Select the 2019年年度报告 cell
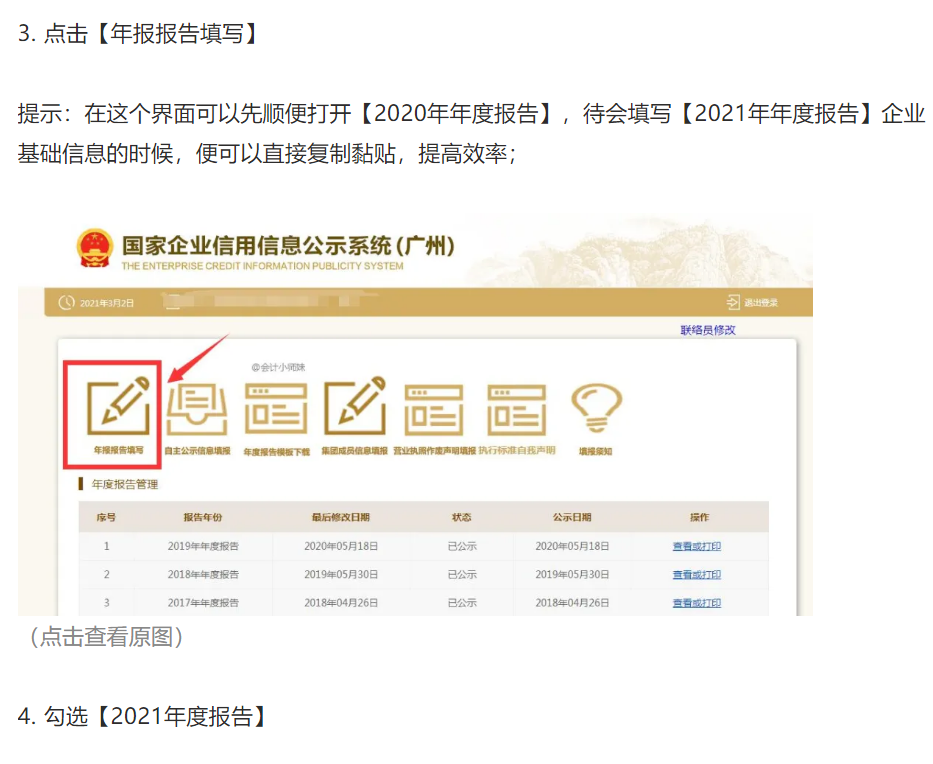933x764 pixels. [203, 546]
